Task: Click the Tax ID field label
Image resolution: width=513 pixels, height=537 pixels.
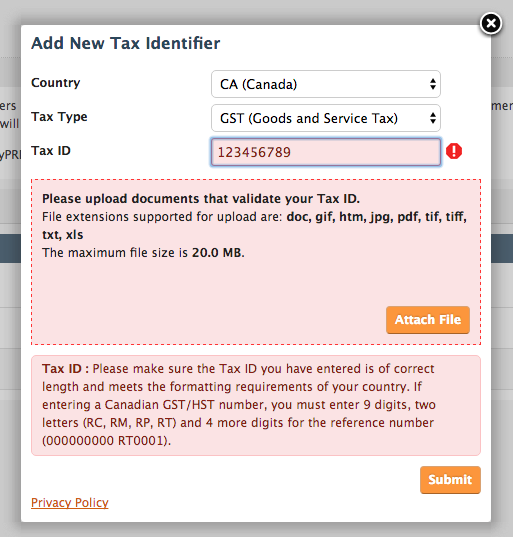Action: 51,151
